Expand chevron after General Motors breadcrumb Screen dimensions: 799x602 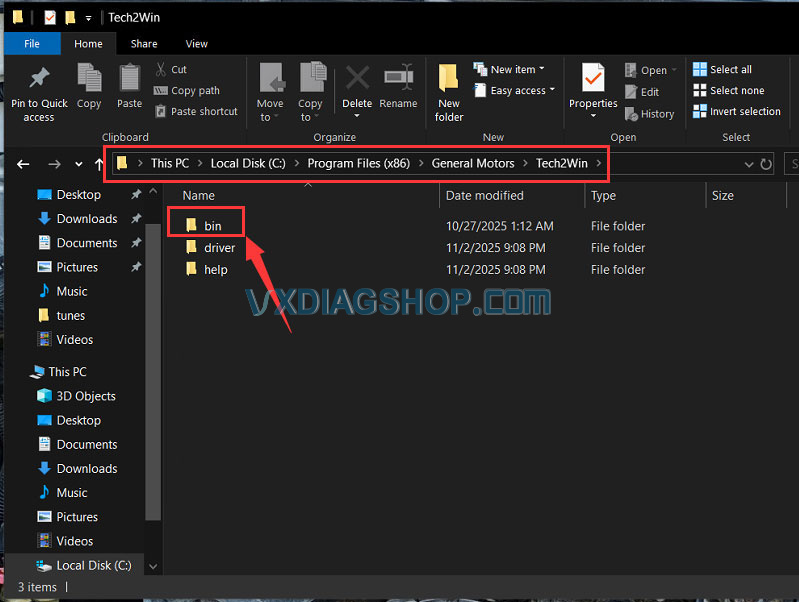pyautogui.click(x=525, y=164)
